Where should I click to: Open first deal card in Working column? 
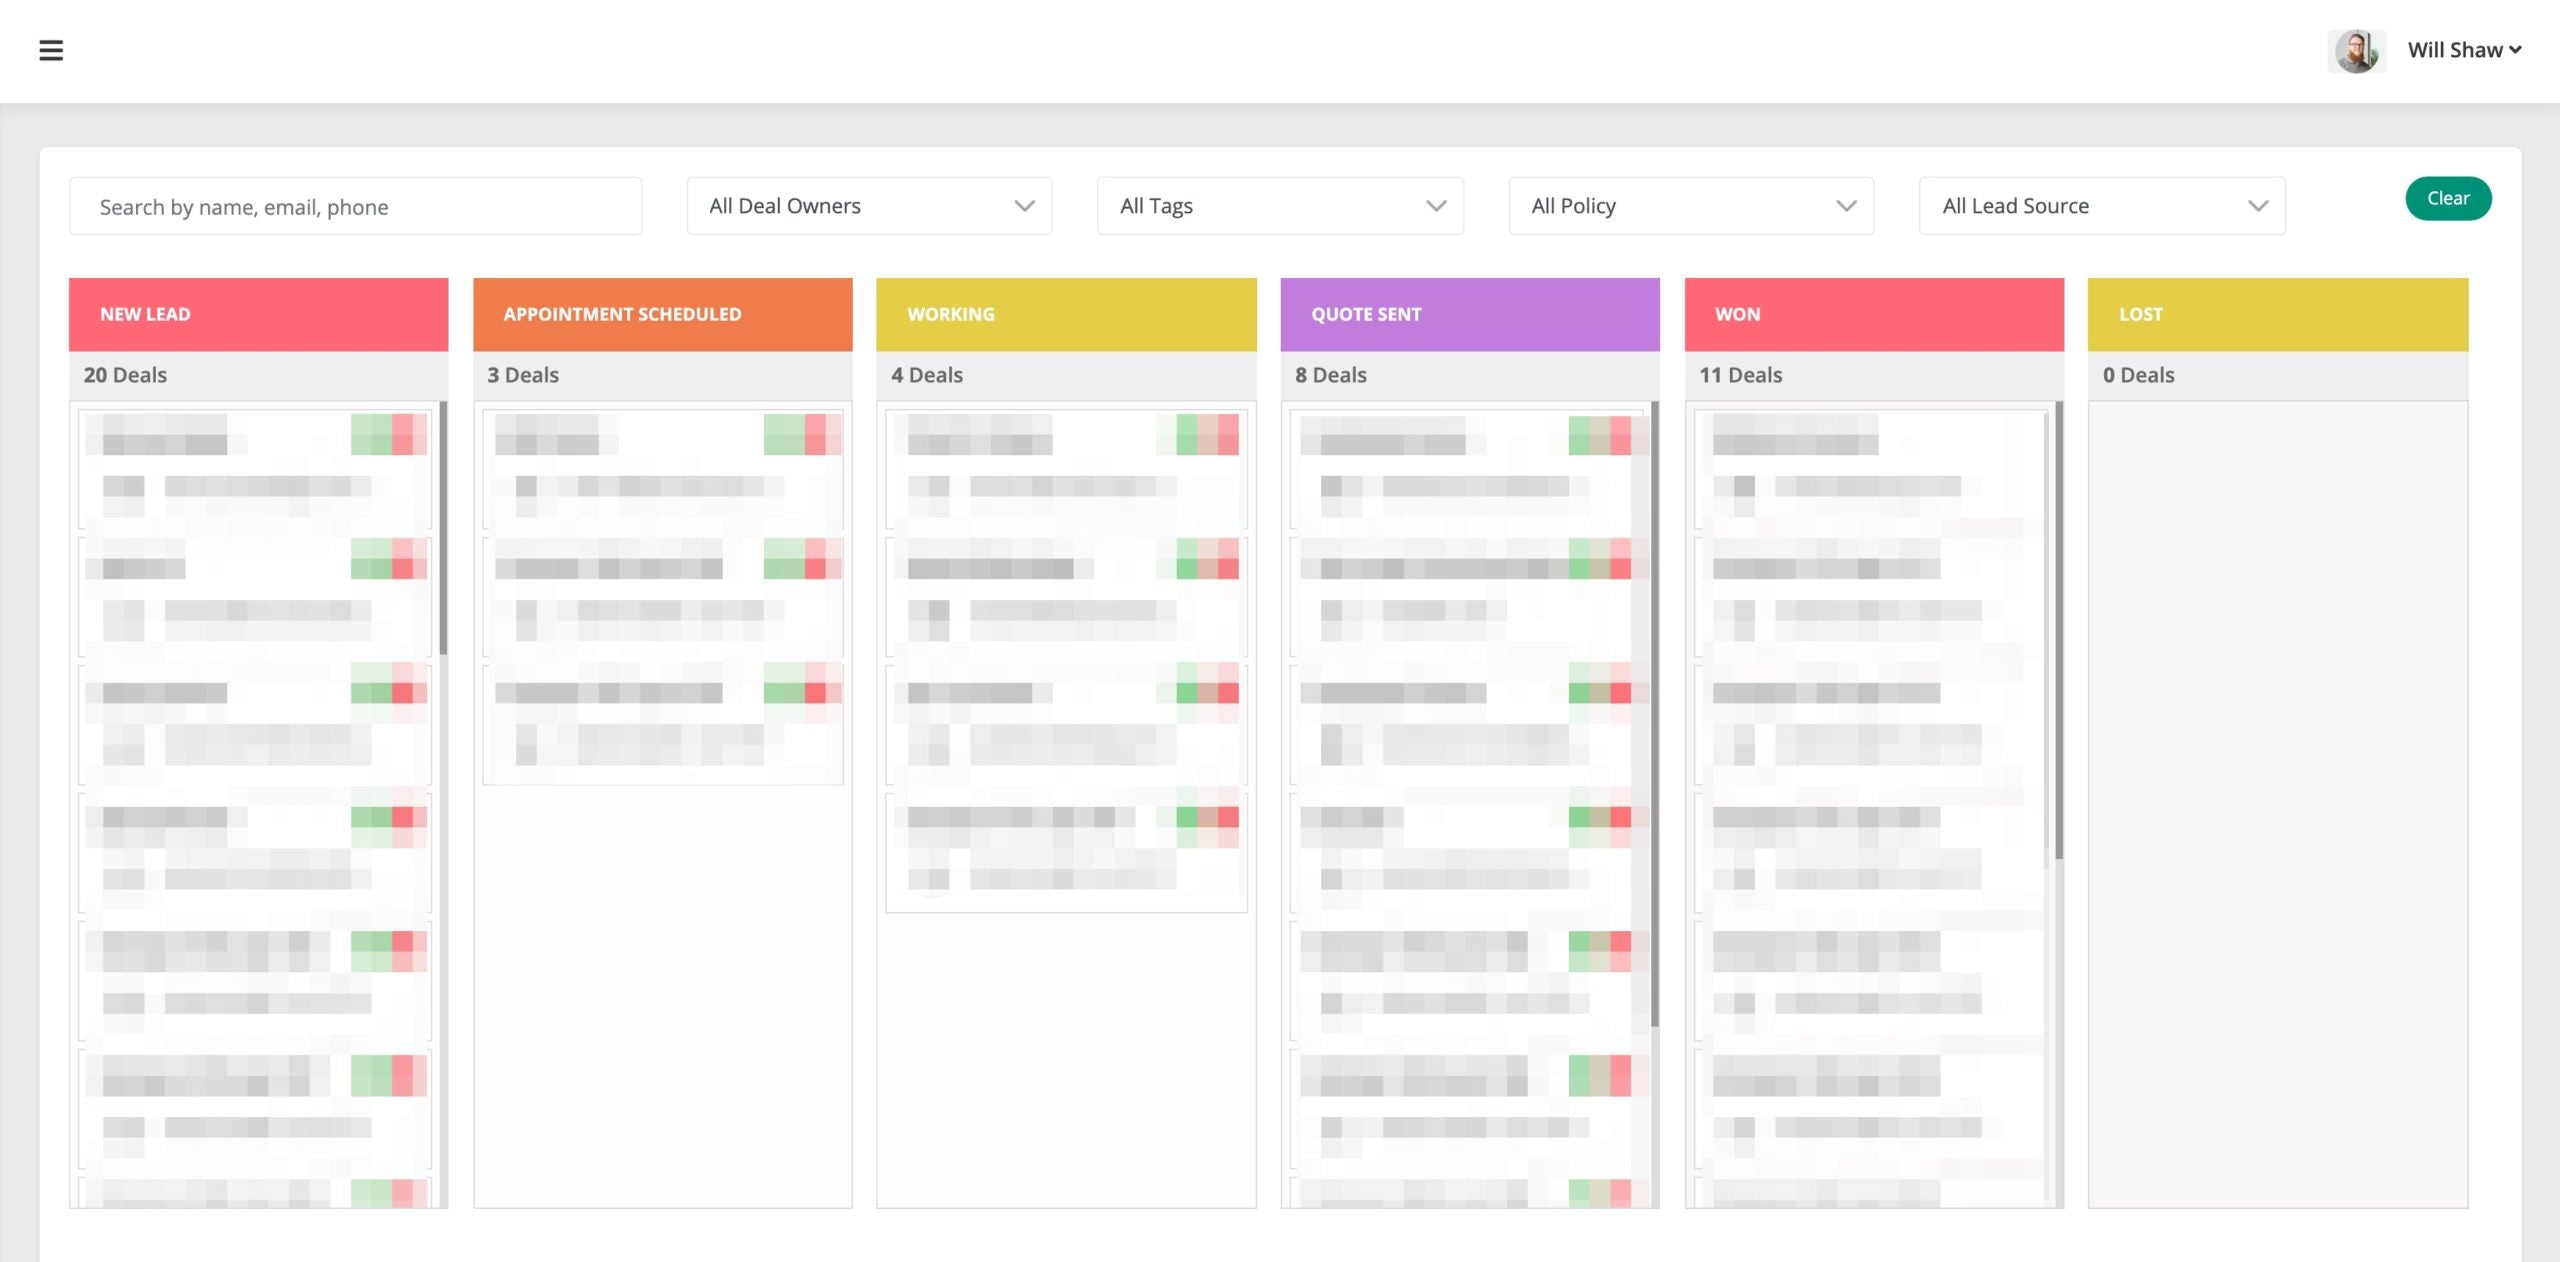tap(1066, 468)
